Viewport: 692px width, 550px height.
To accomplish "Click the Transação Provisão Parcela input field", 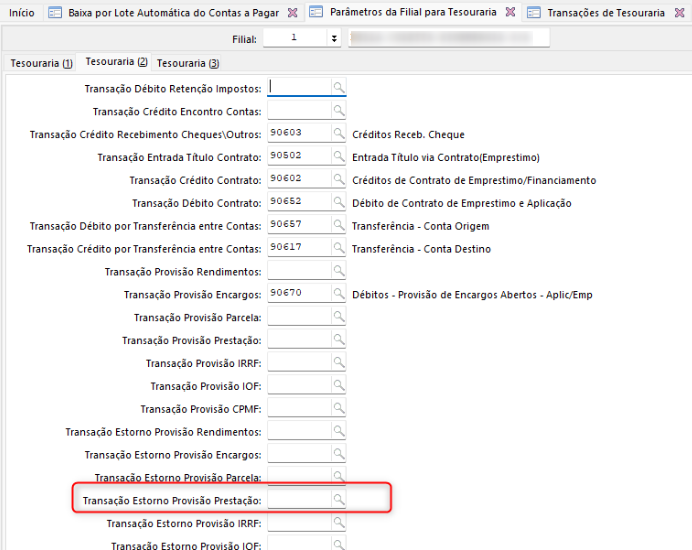I will (x=299, y=317).
